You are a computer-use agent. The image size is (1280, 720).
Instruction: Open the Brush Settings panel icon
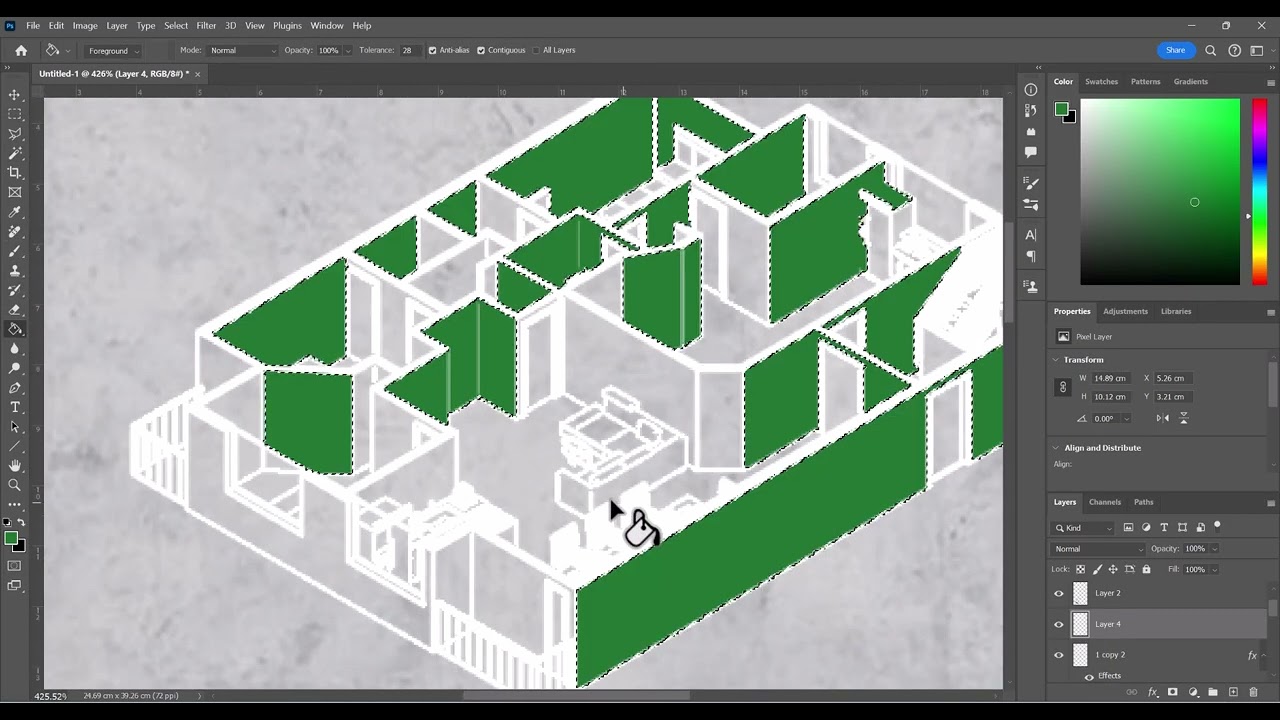(x=1031, y=204)
